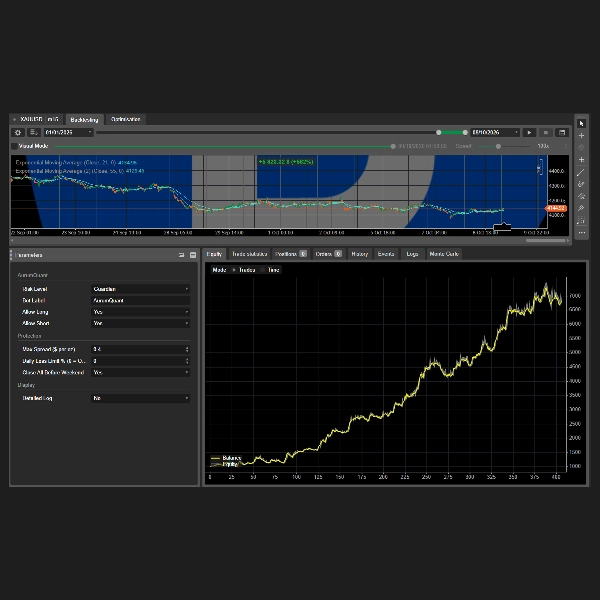
Task: Click the Equity legend entry
Action: (225, 464)
